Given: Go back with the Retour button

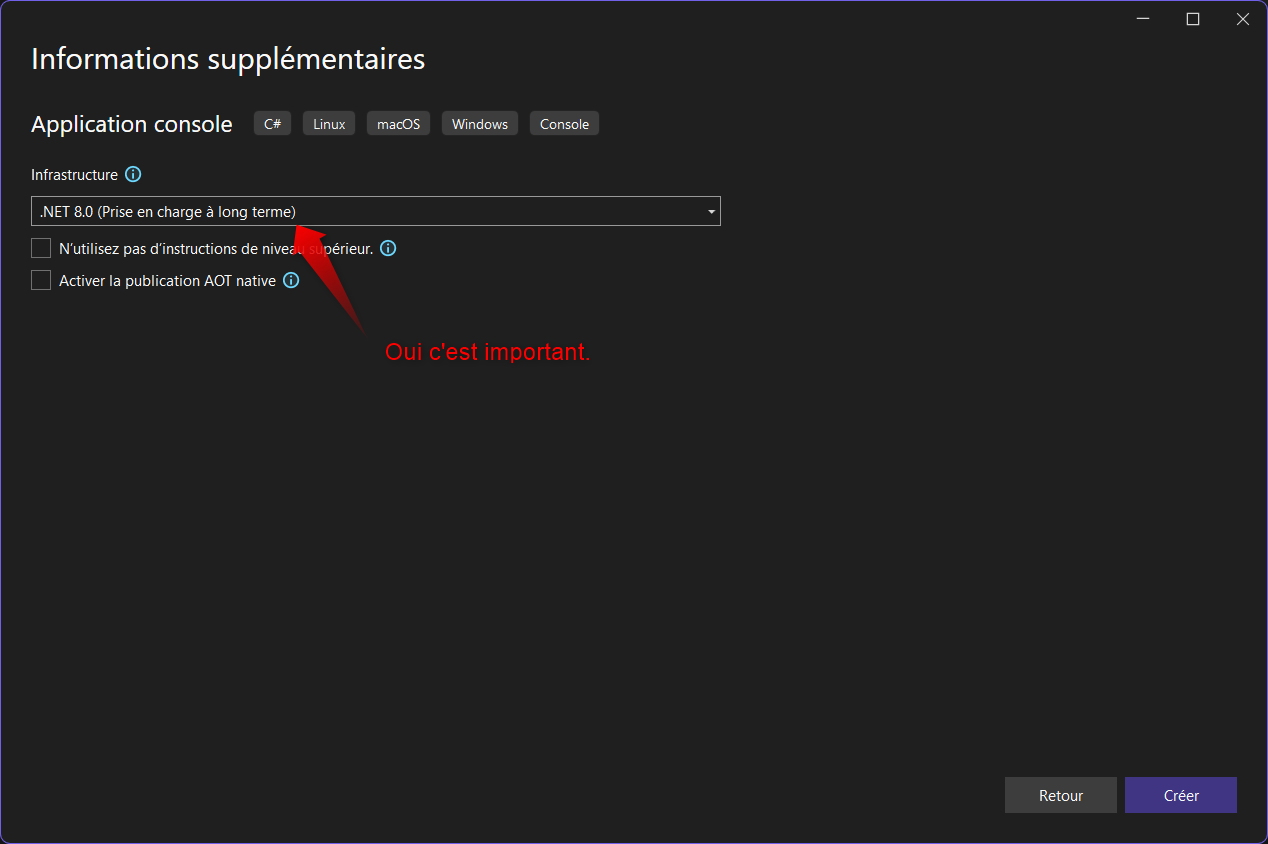Looking at the screenshot, I should click(1060, 796).
